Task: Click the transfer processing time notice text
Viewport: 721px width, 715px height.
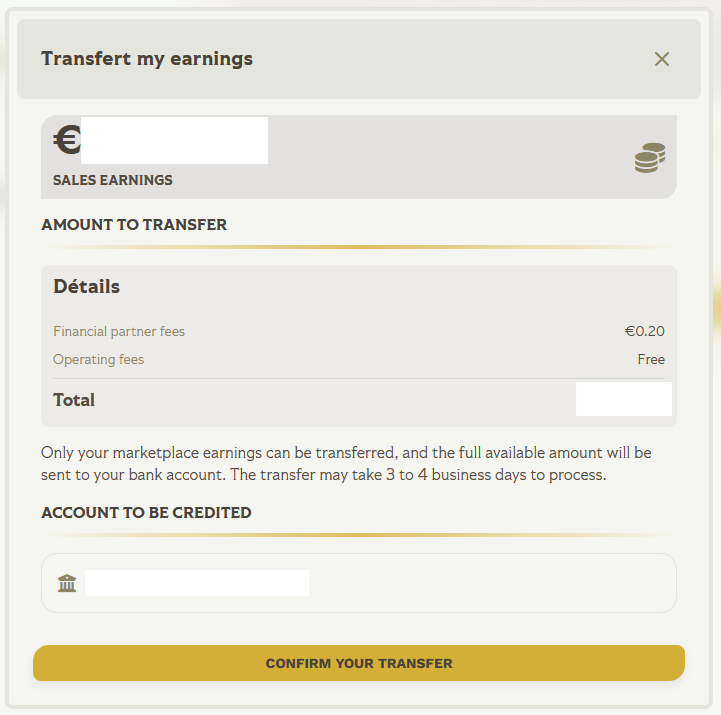Action: click(x=346, y=464)
